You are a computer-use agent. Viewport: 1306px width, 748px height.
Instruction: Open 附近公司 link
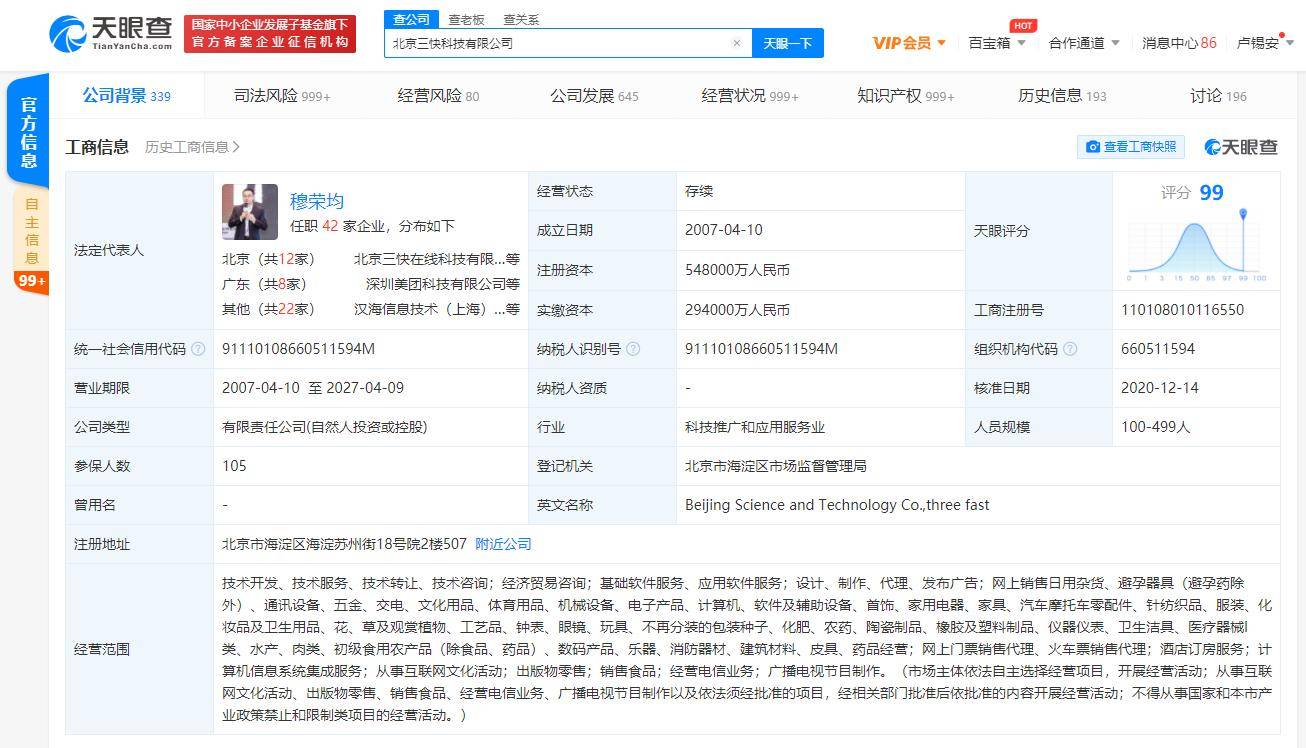coord(503,544)
